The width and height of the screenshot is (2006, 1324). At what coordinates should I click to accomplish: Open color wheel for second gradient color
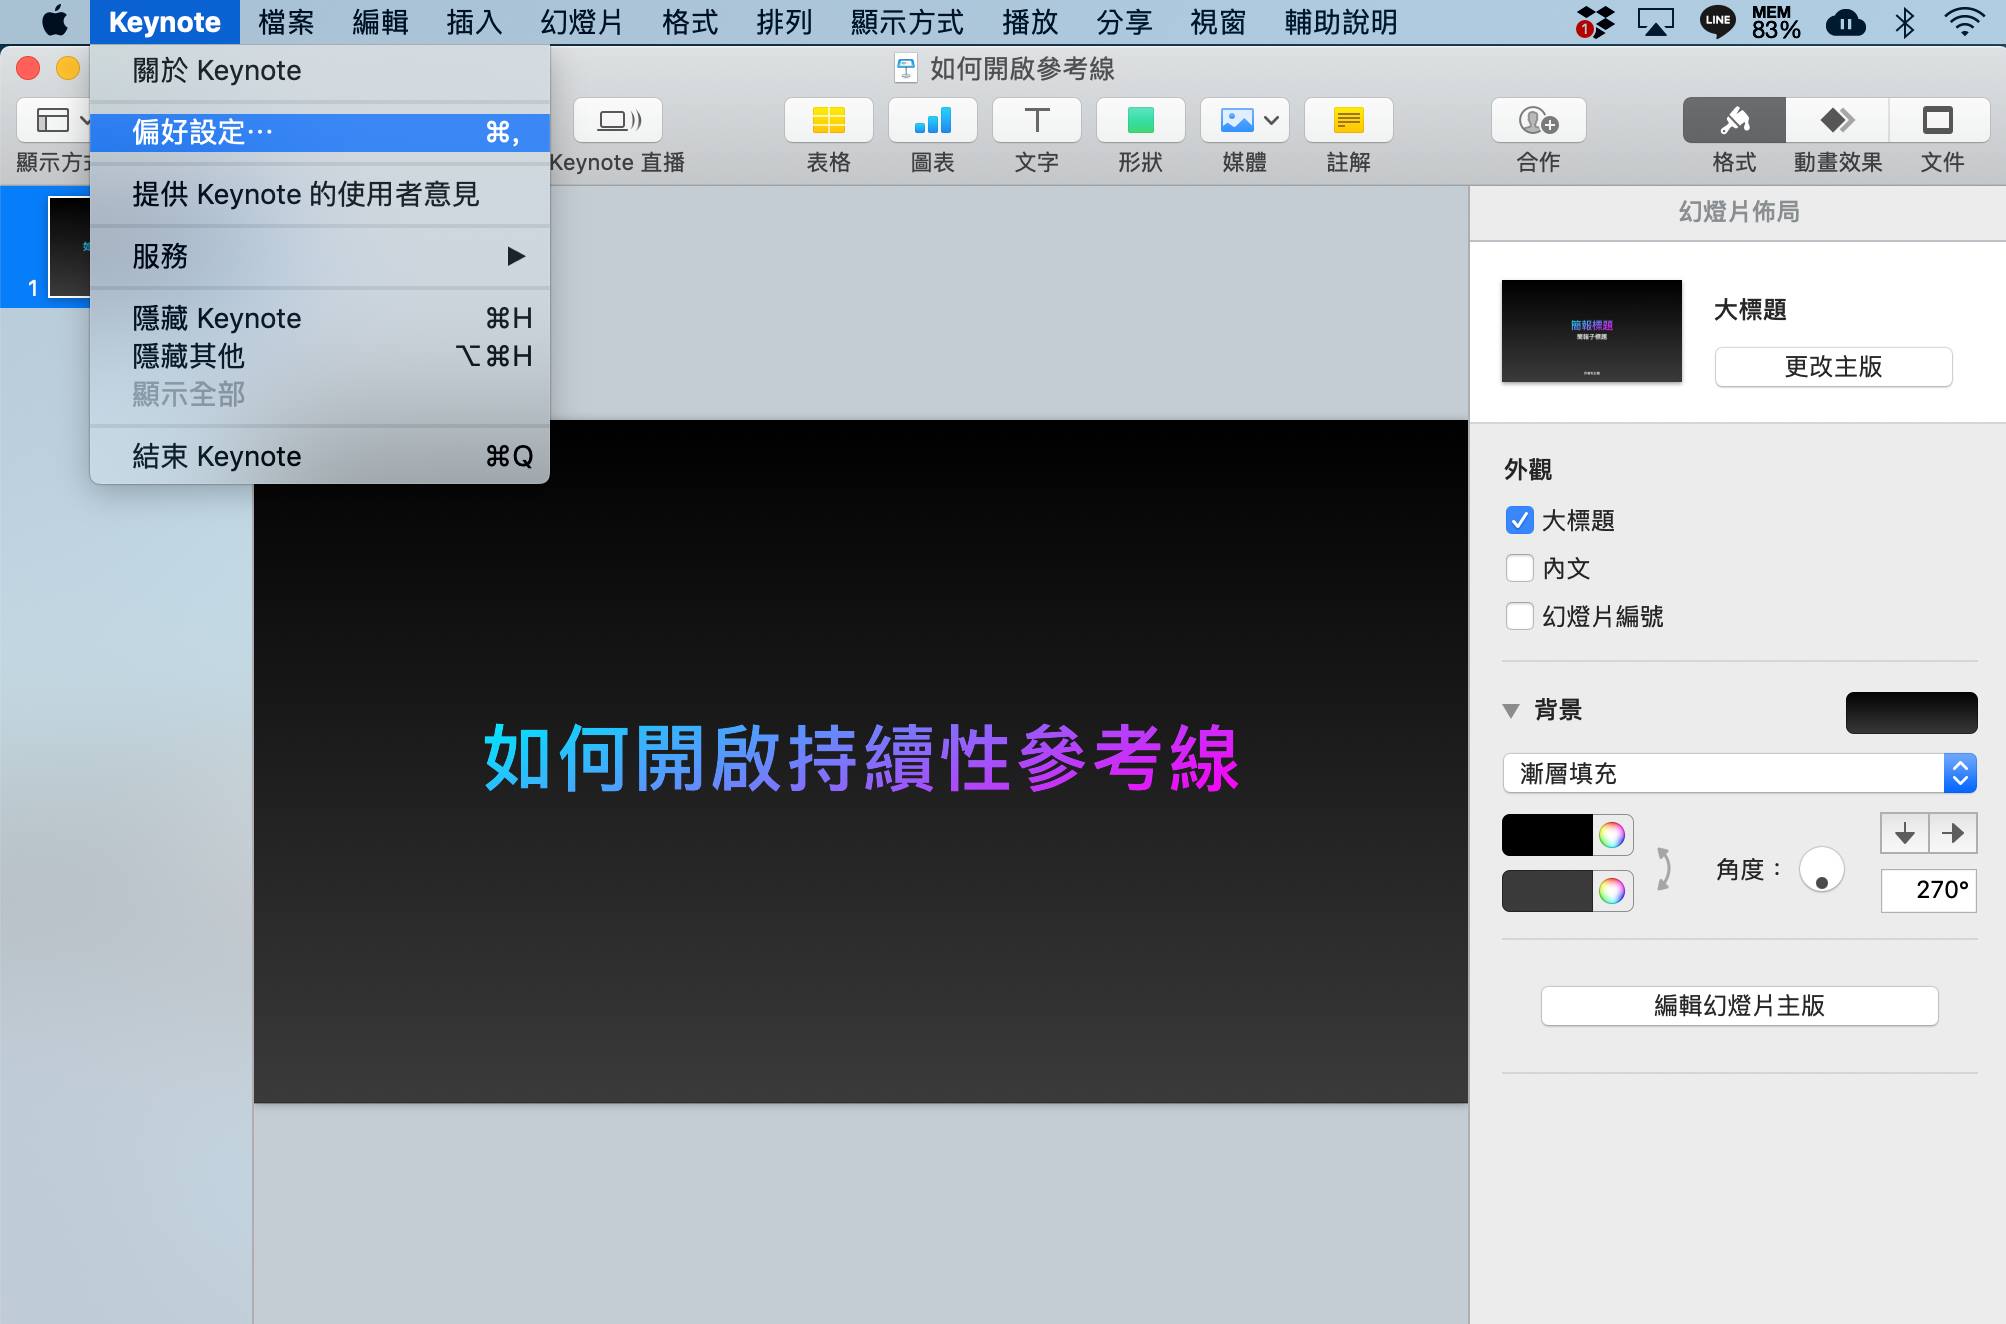coord(1611,891)
